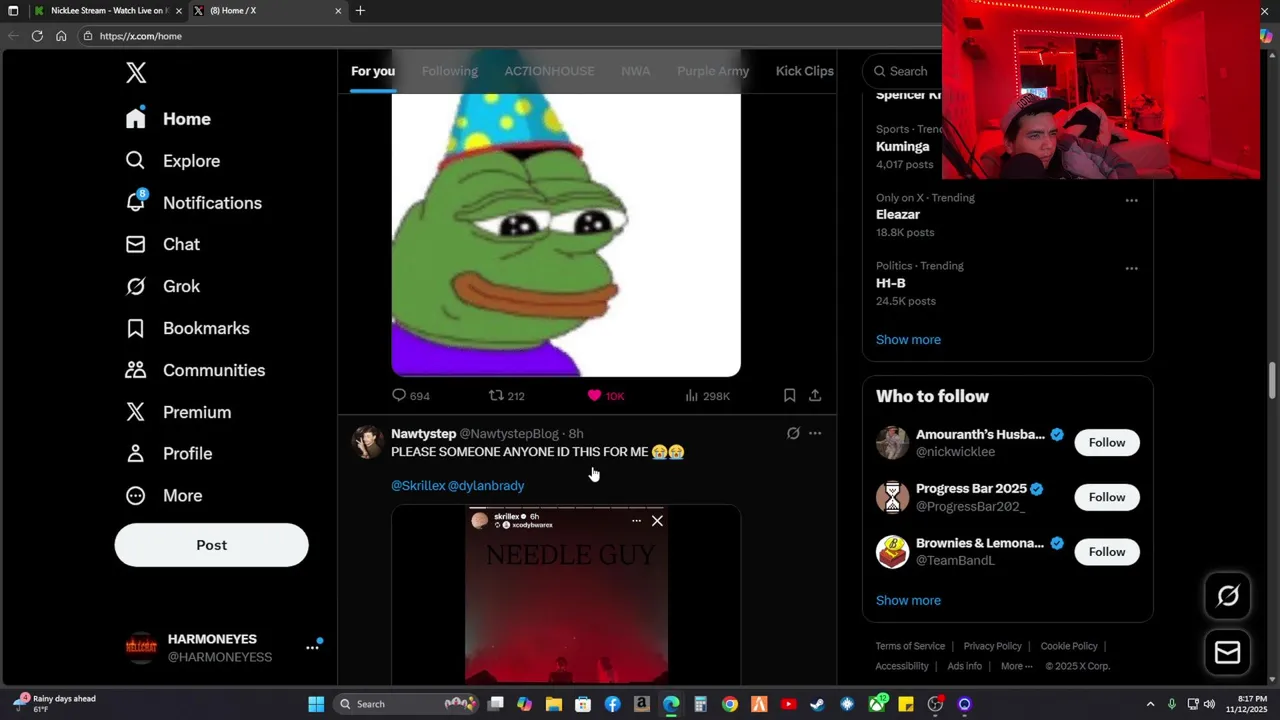This screenshot has height=720, width=1280.
Task: Click the x.com/home address bar
Action: pos(510,36)
